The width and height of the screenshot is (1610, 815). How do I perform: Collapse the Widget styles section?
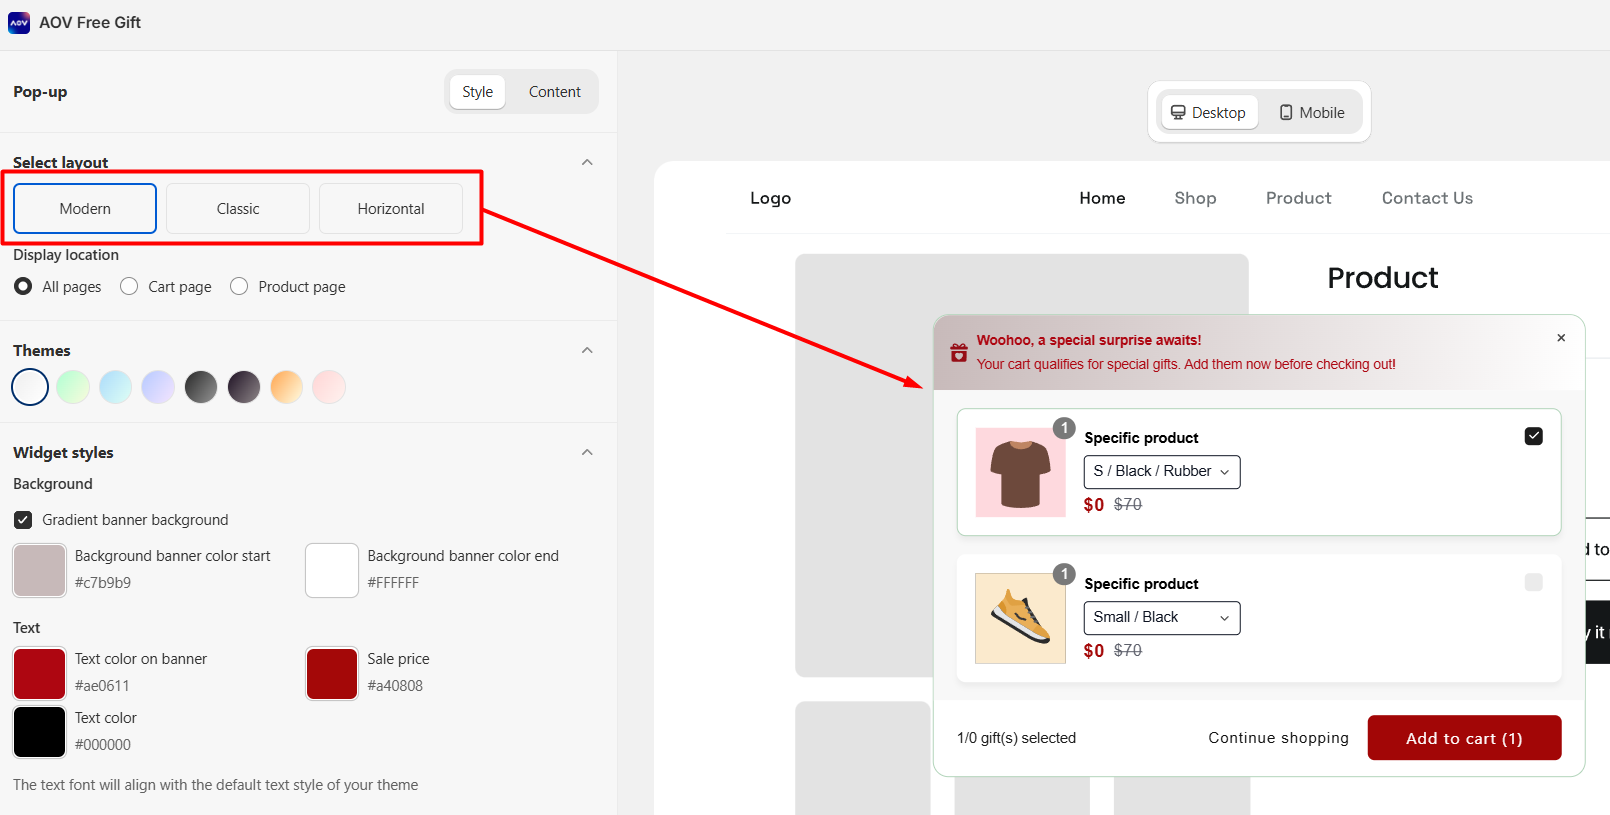coord(587,452)
